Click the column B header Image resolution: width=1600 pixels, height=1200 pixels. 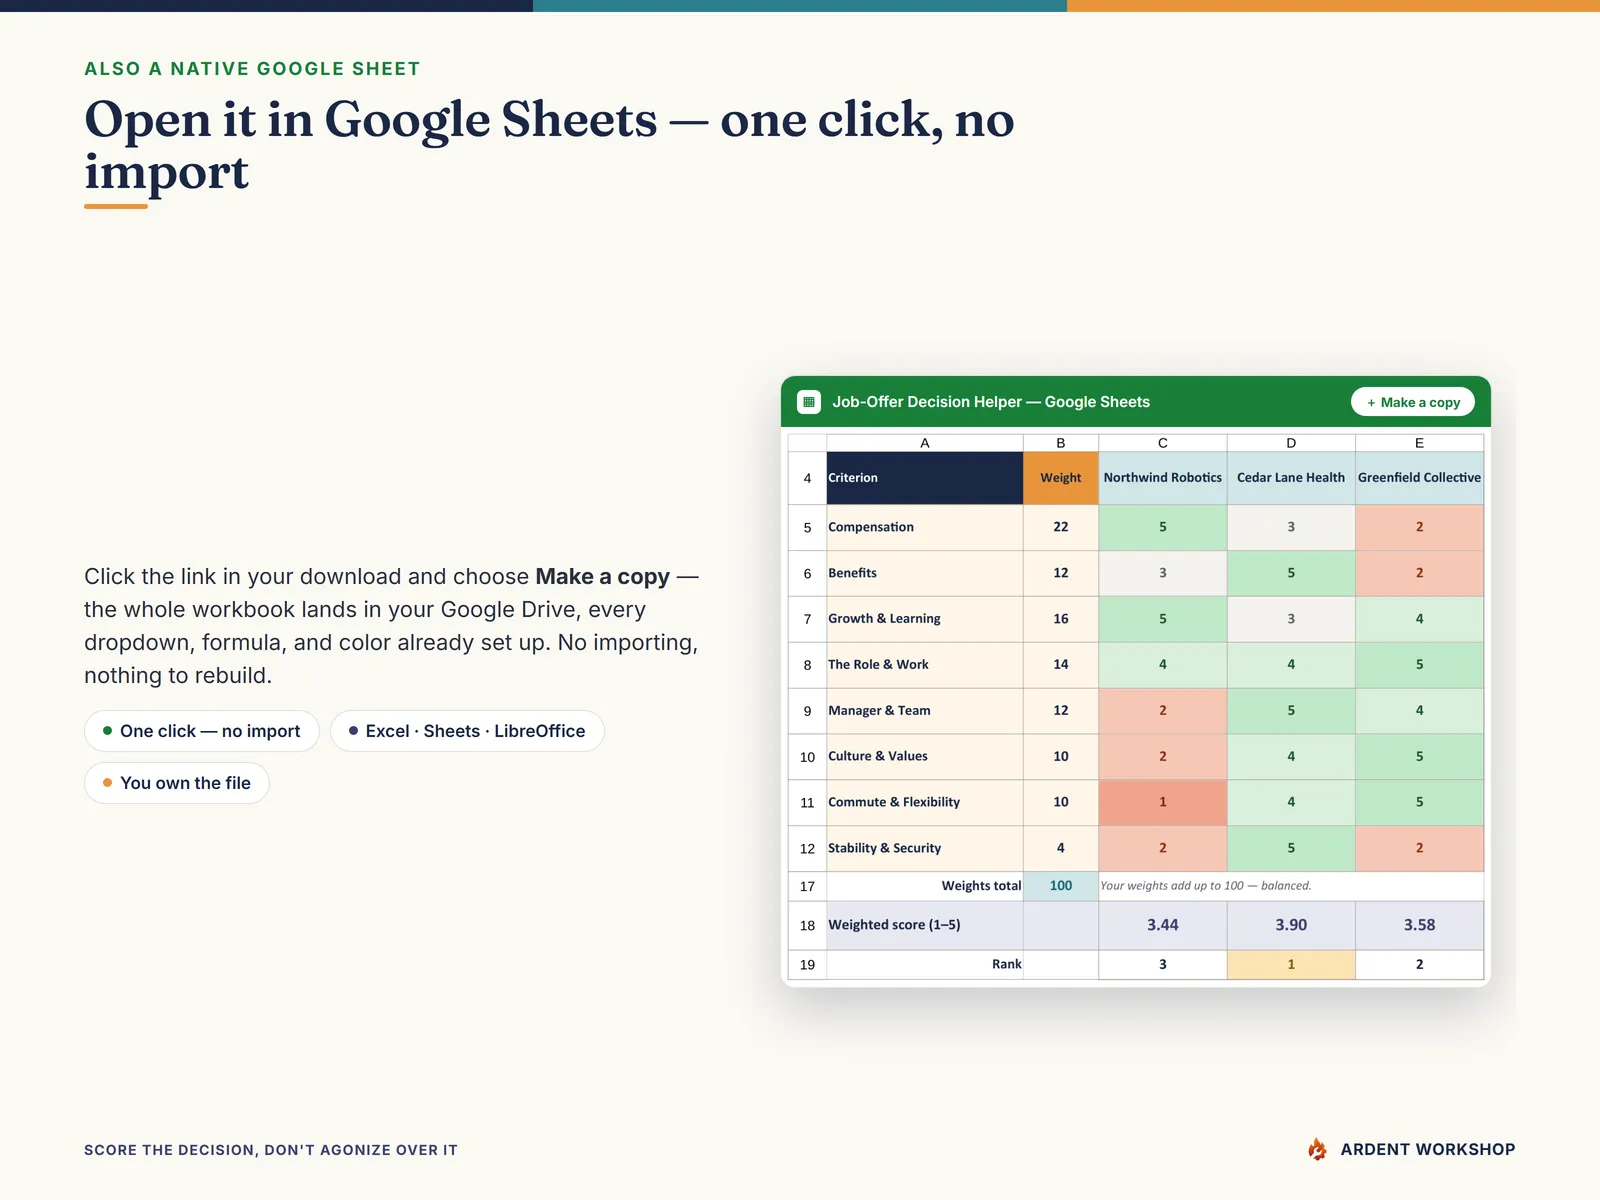[x=1061, y=443]
